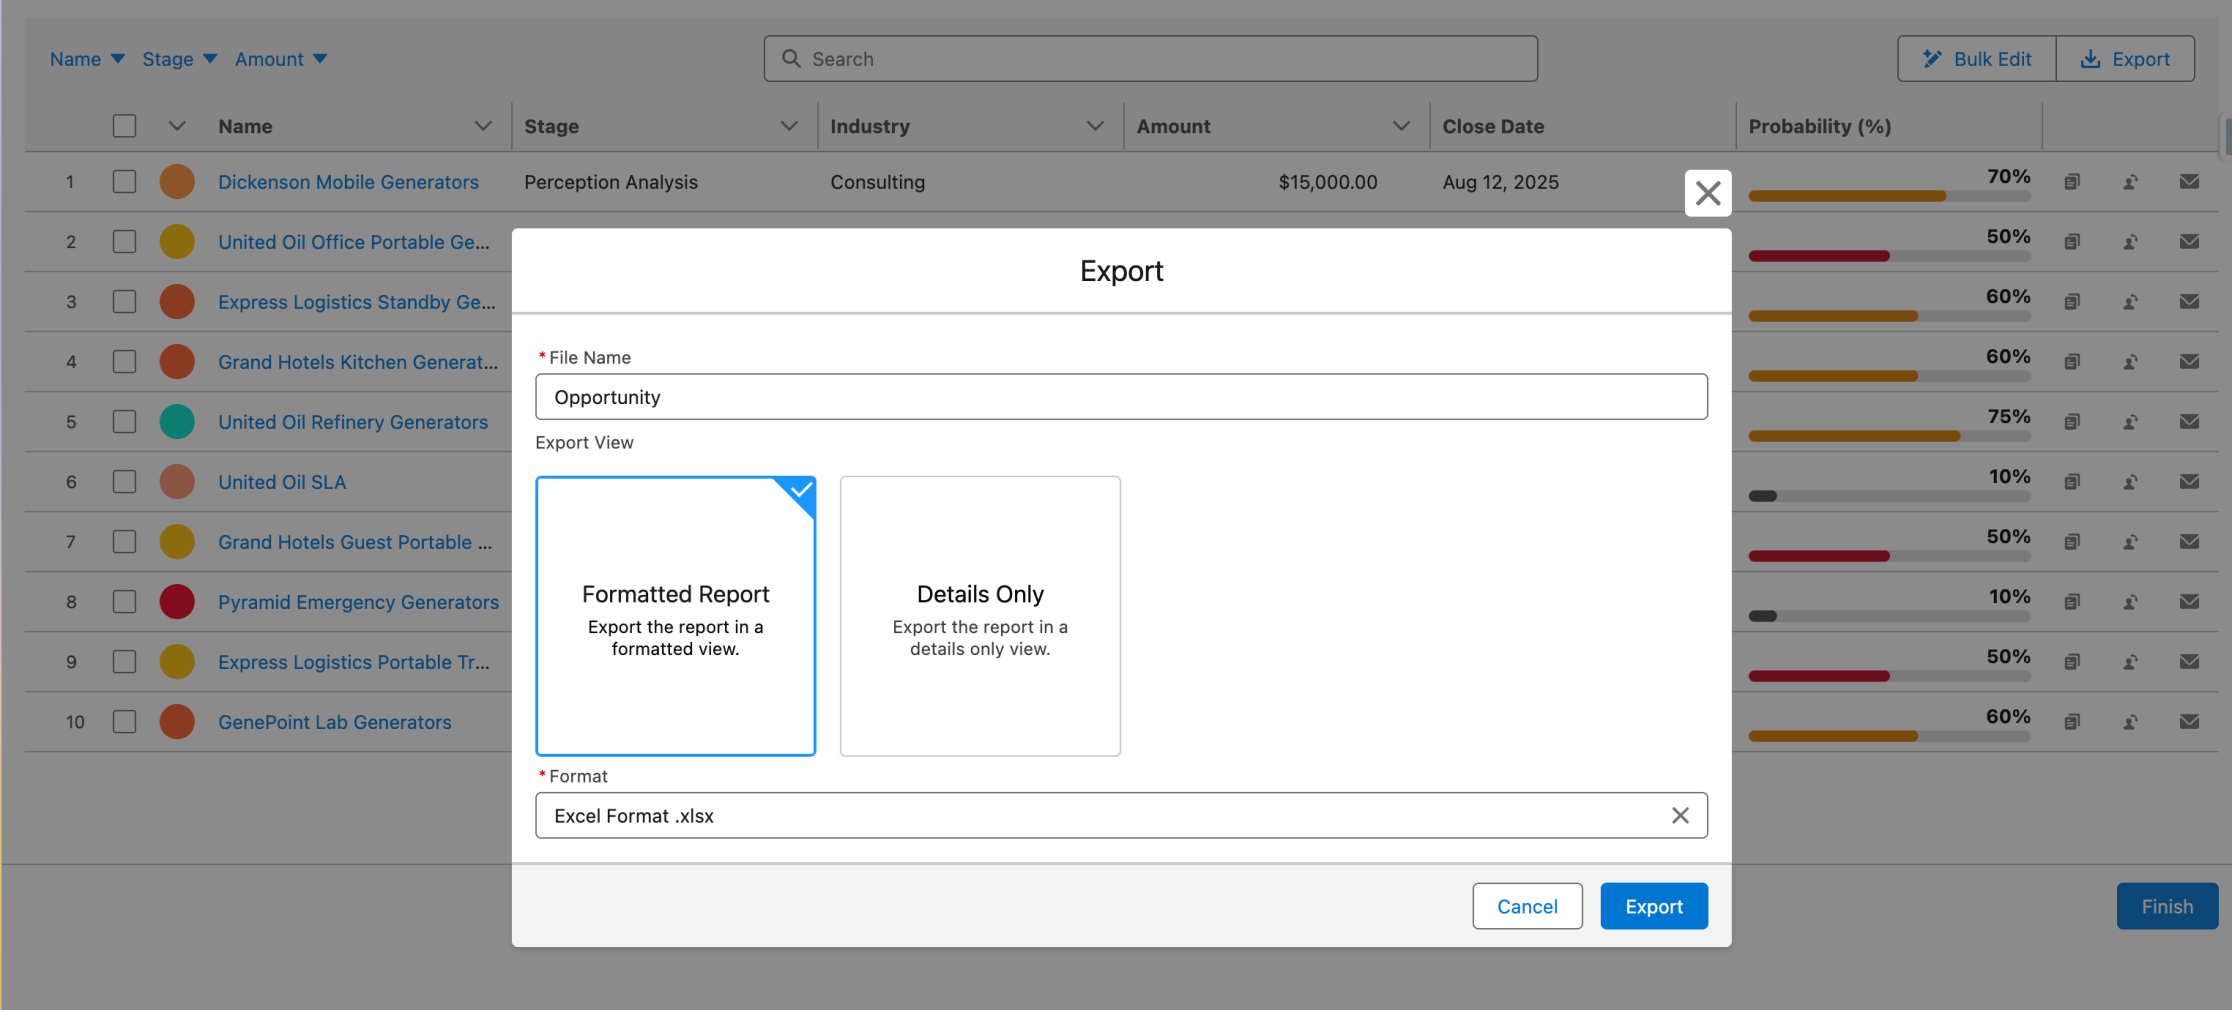This screenshot has width=2232, height=1010.
Task: Clear the Excel Format selection with X icon
Action: [1680, 816]
